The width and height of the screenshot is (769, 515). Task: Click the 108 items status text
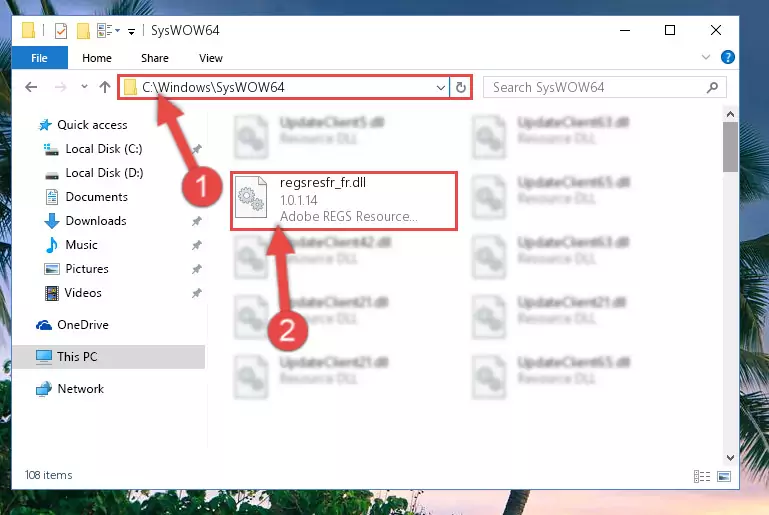click(x=49, y=475)
